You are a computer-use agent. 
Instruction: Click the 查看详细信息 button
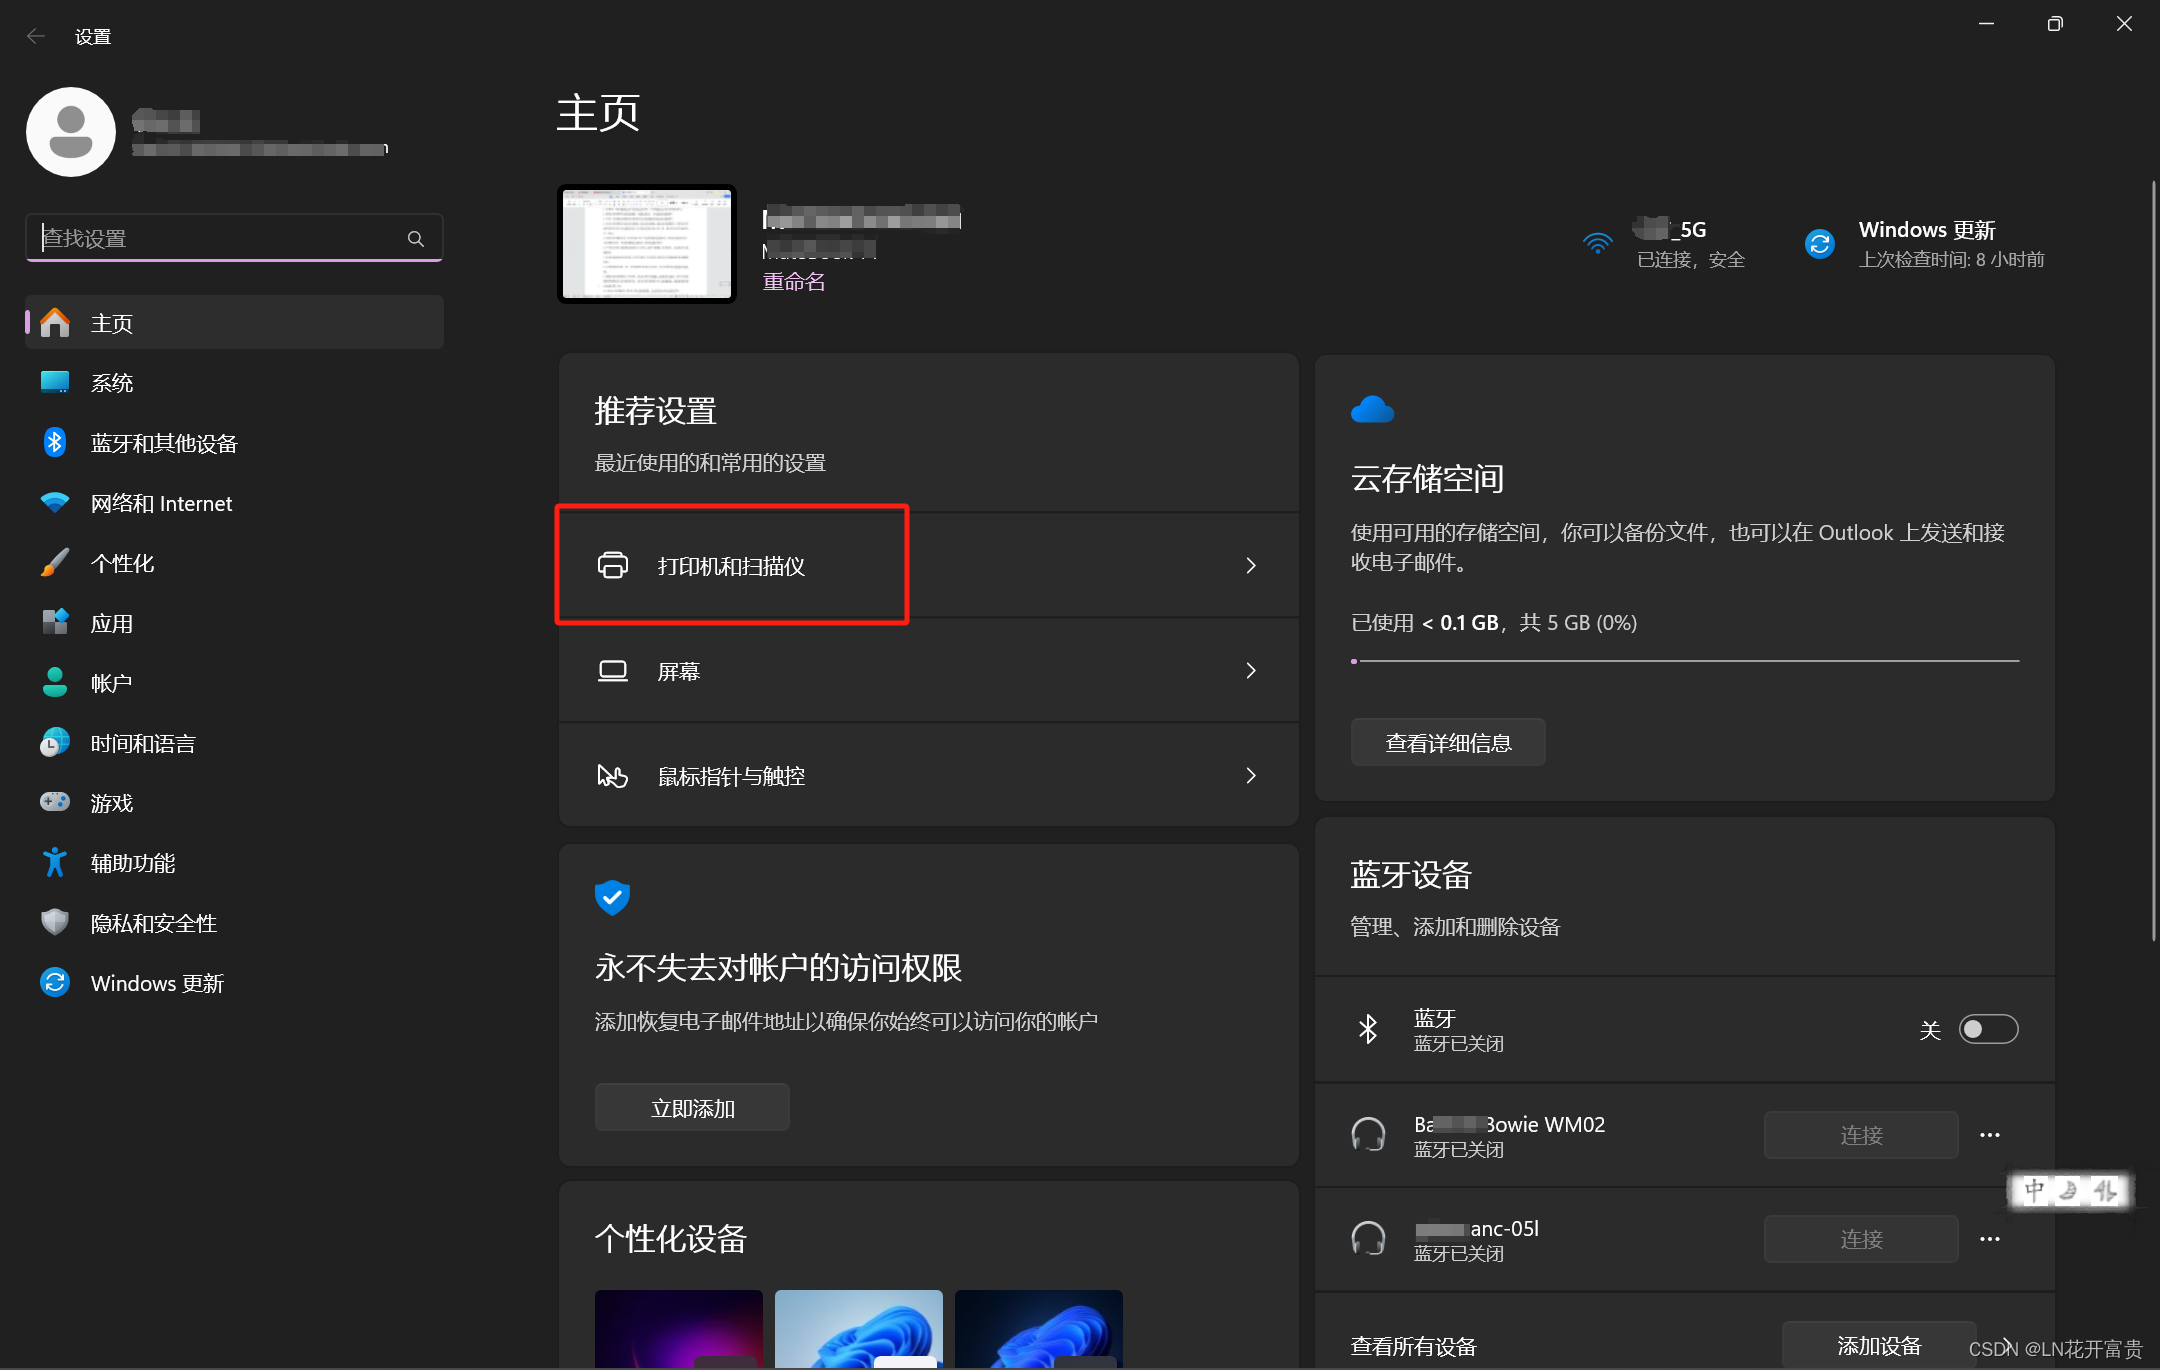click(1448, 743)
